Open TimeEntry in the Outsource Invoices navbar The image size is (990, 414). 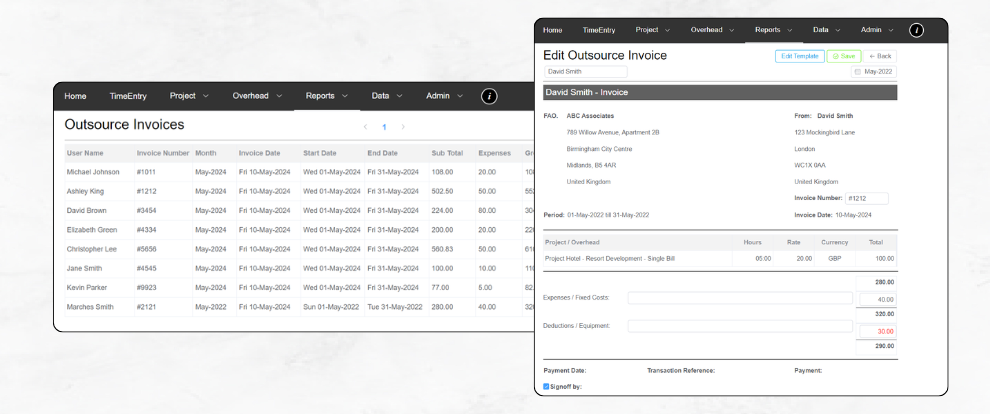tap(128, 96)
